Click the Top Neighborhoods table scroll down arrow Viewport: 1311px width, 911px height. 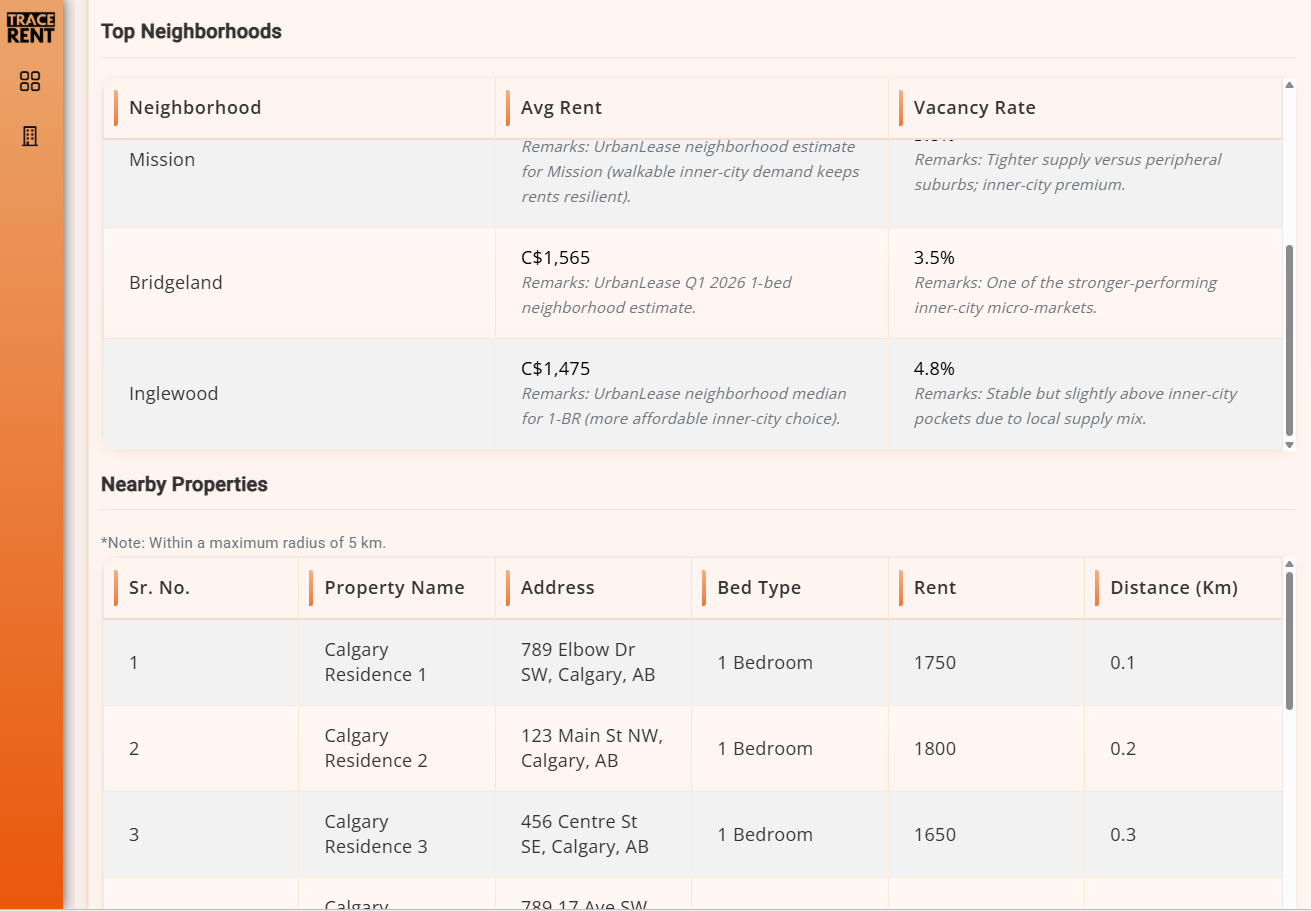(x=1289, y=445)
